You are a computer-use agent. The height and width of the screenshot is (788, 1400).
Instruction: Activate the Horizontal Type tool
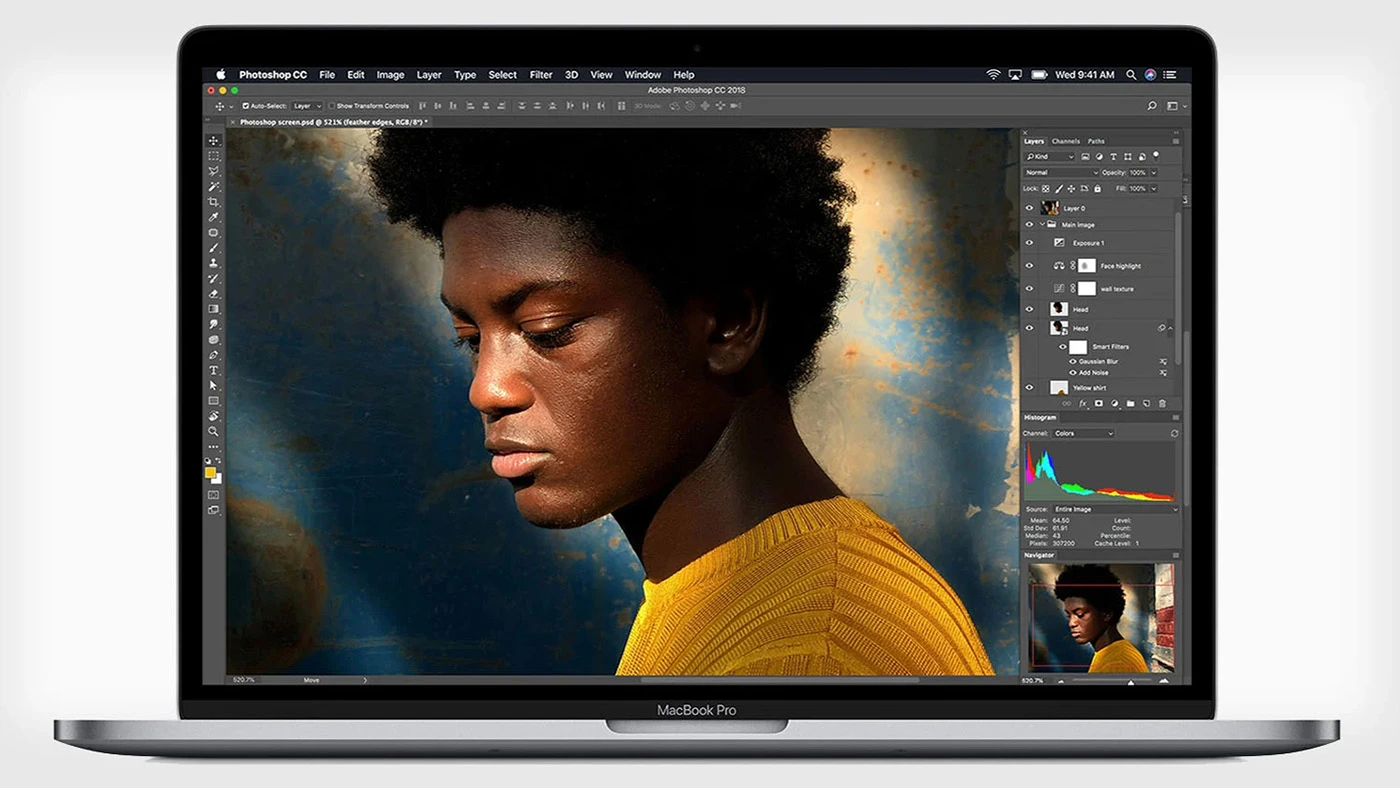coord(214,370)
